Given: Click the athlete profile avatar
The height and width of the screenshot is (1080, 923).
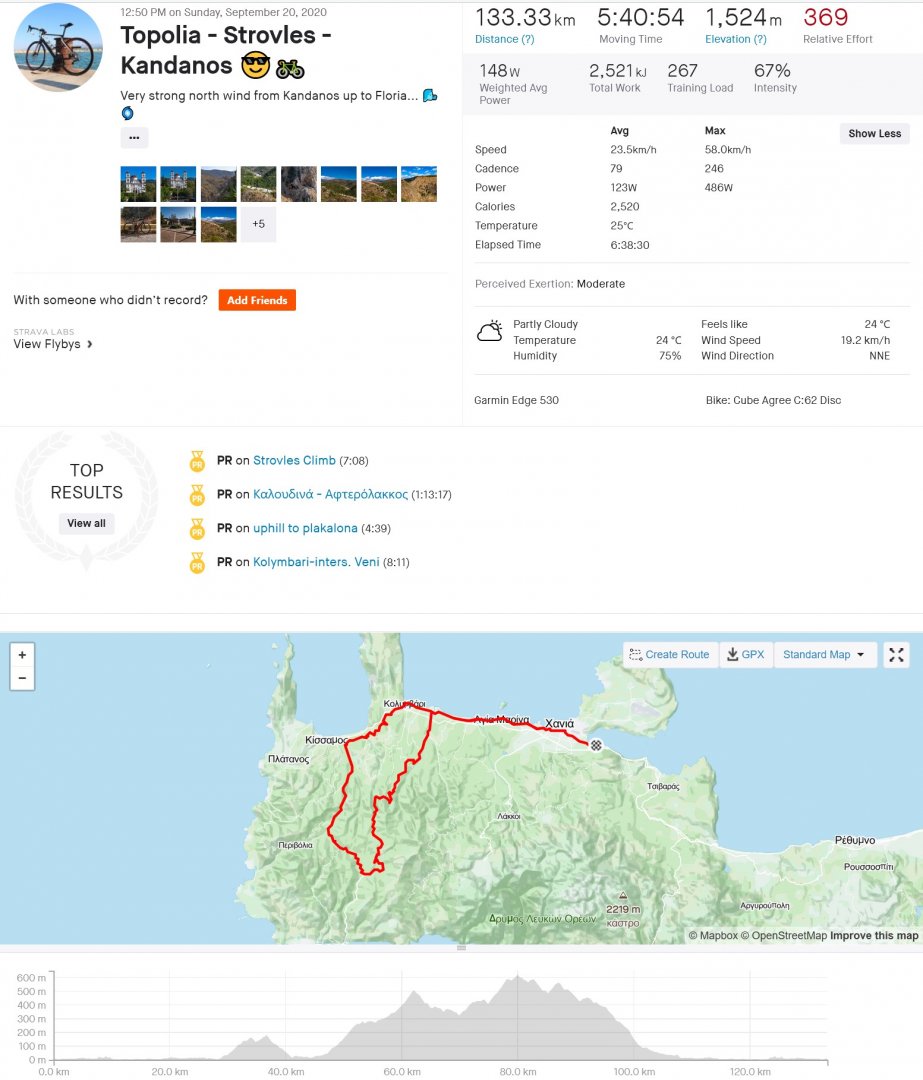Looking at the screenshot, I should click(59, 47).
